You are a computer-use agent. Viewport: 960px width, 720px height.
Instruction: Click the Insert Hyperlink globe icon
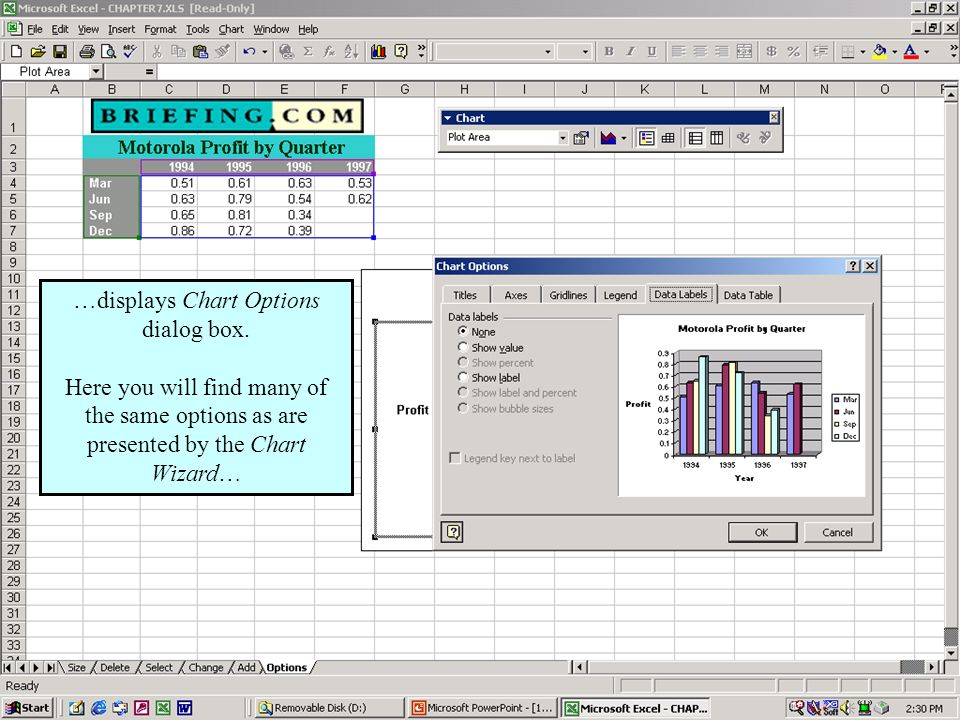coord(286,51)
